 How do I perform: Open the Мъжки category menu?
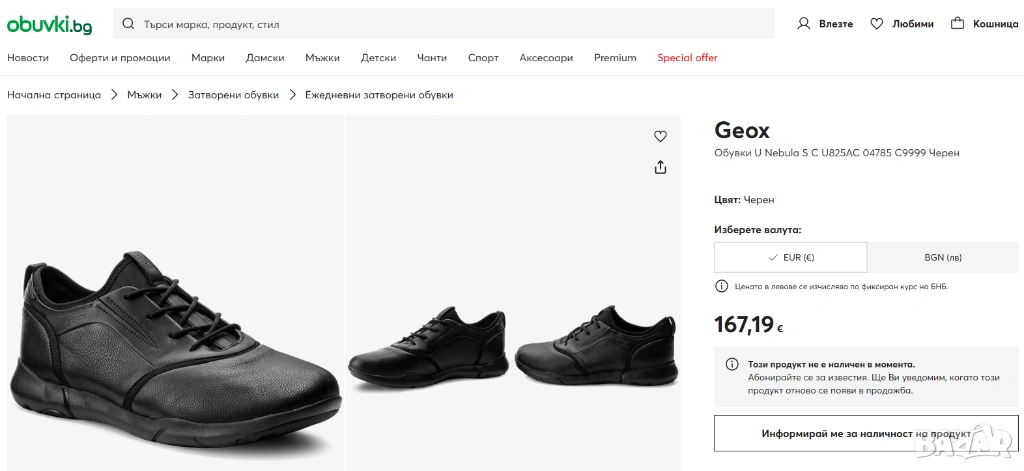click(x=322, y=58)
